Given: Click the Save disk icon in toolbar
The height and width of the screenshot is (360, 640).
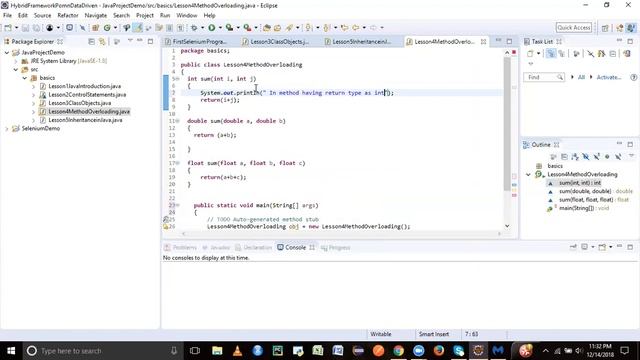Looking at the screenshot, I should [x=25, y=28].
